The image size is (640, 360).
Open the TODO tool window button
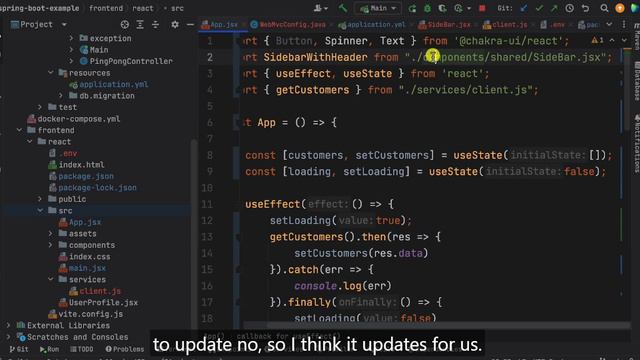(81, 349)
